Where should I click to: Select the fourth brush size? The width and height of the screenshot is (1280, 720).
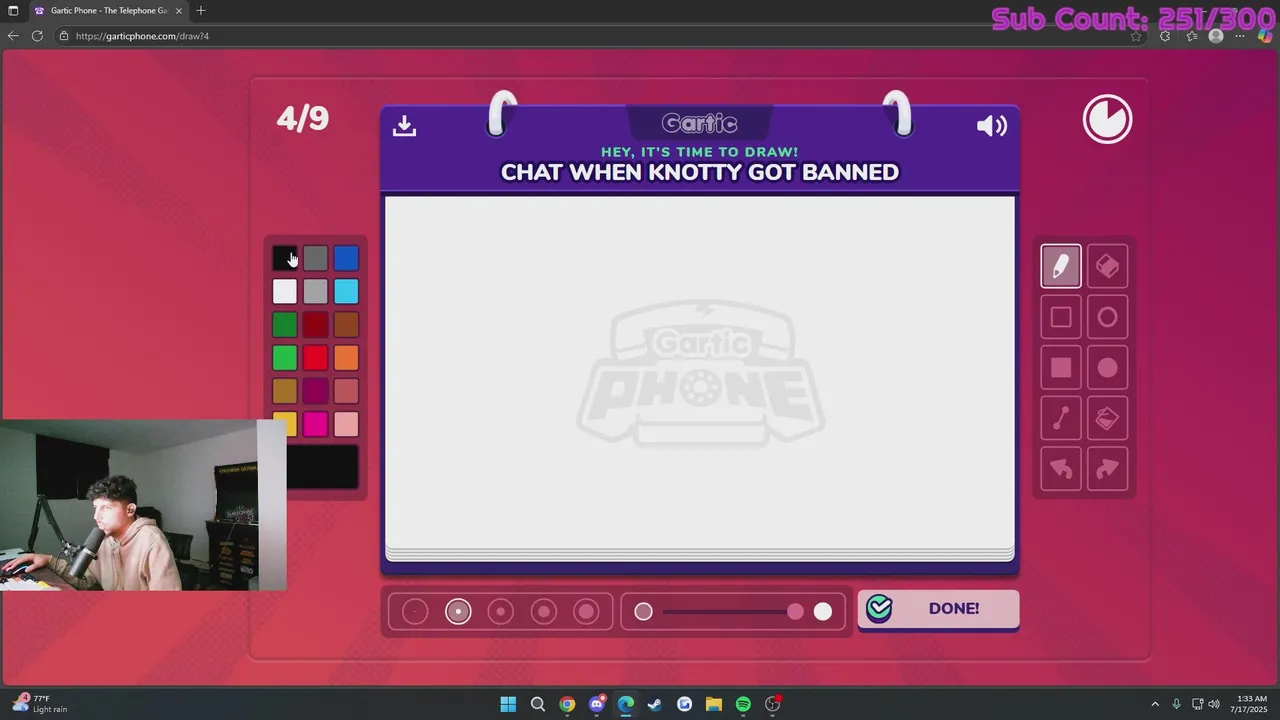pyautogui.click(x=544, y=611)
